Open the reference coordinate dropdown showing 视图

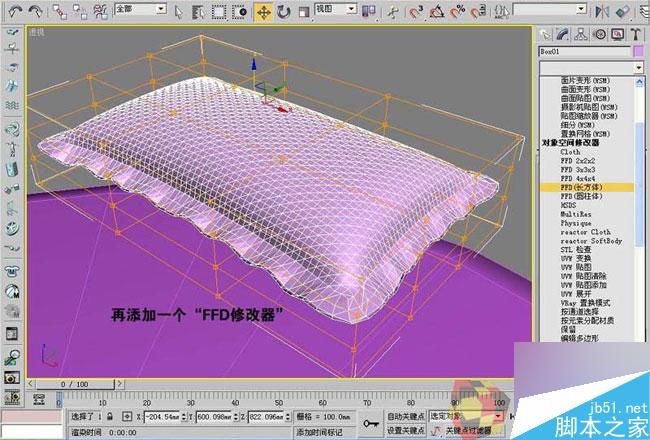[x=336, y=9]
